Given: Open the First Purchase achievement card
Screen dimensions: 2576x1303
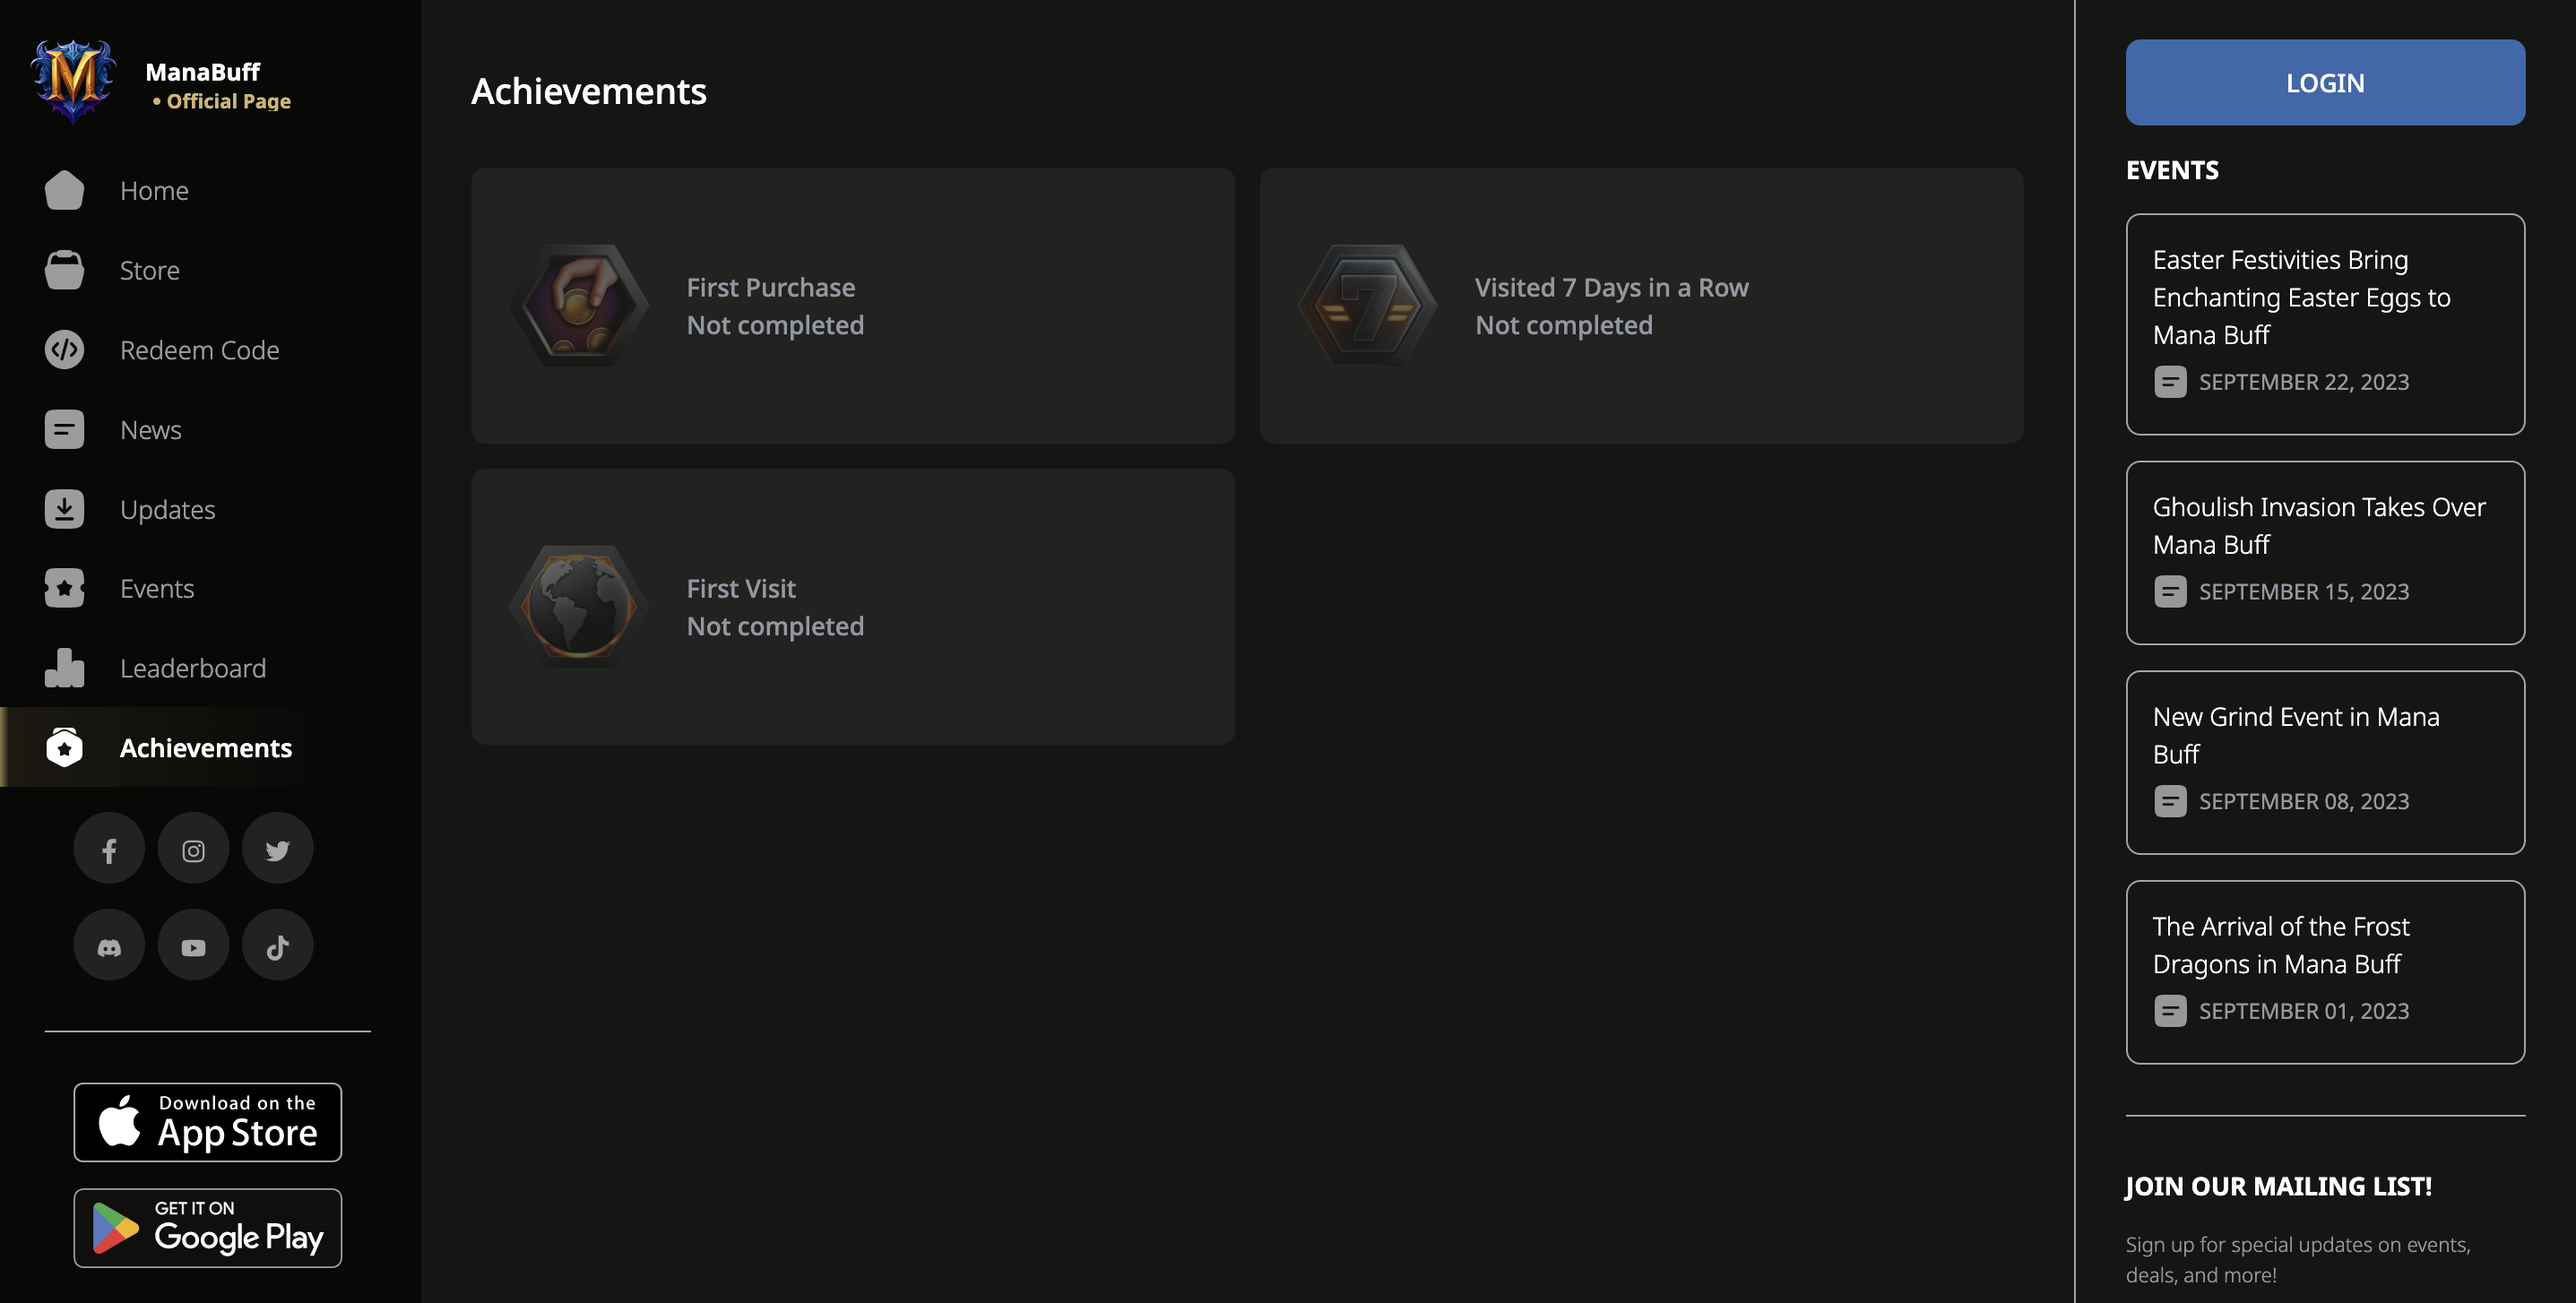Looking at the screenshot, I should (853, 306).
